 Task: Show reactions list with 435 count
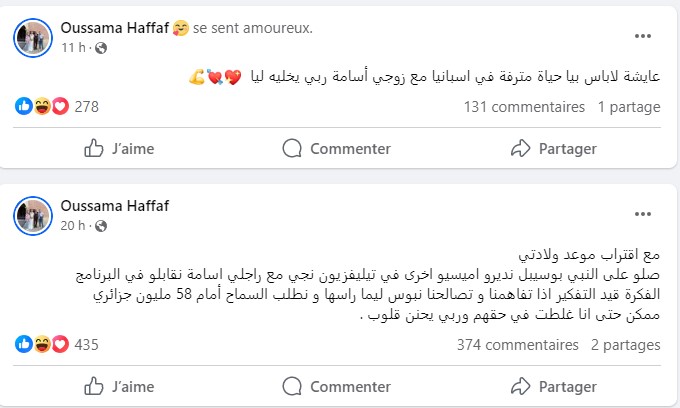point(86,344)
